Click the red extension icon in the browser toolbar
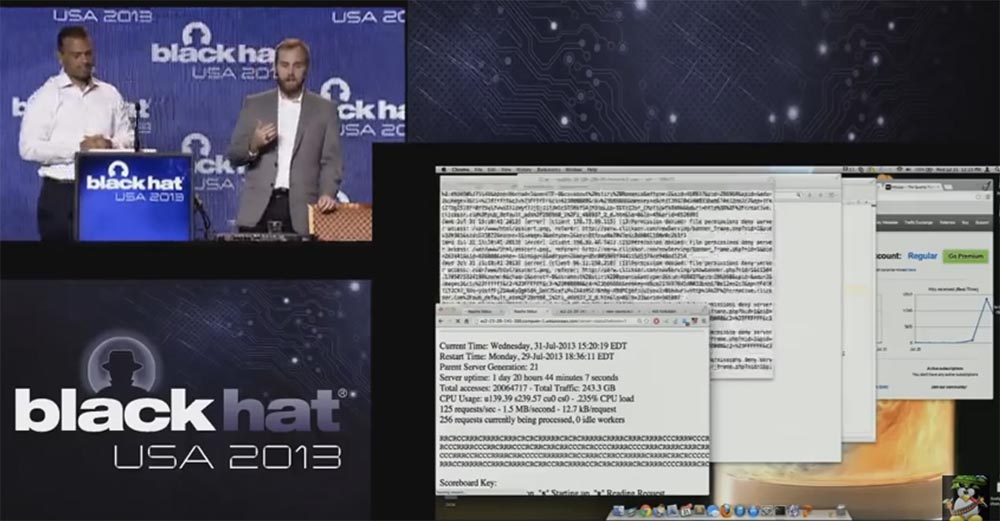Image resolution: width=1000 pixels, height=521 pixels. 656,321
